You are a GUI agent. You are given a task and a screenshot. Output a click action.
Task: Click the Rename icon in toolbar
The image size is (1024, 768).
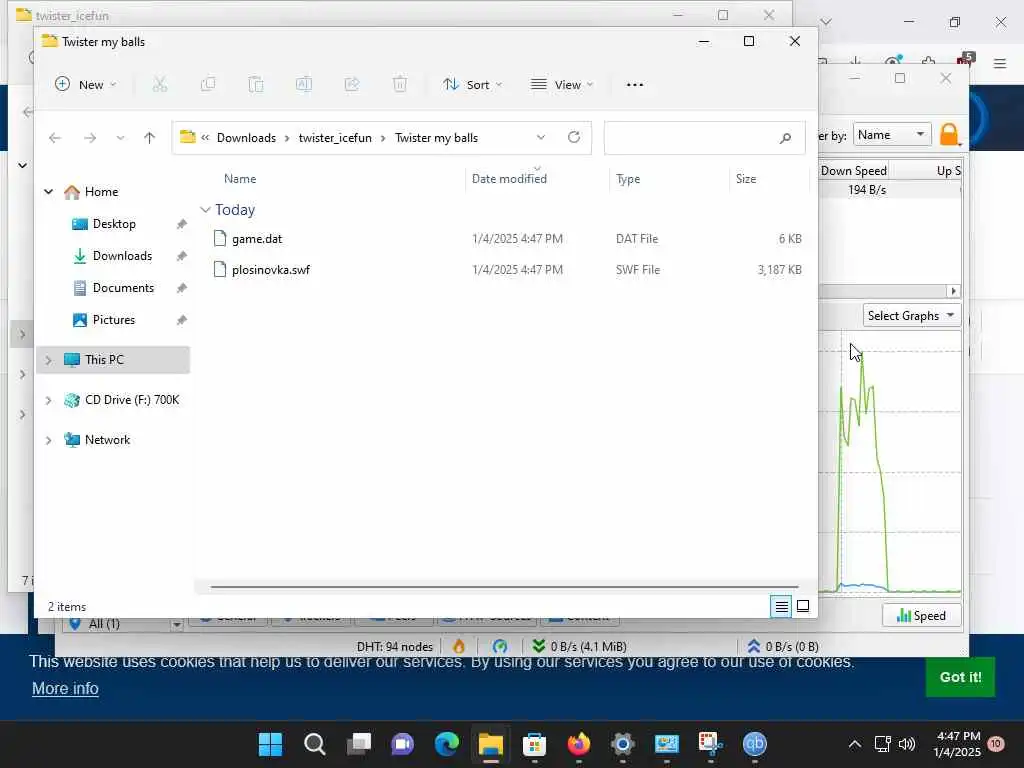click(304, 84)
